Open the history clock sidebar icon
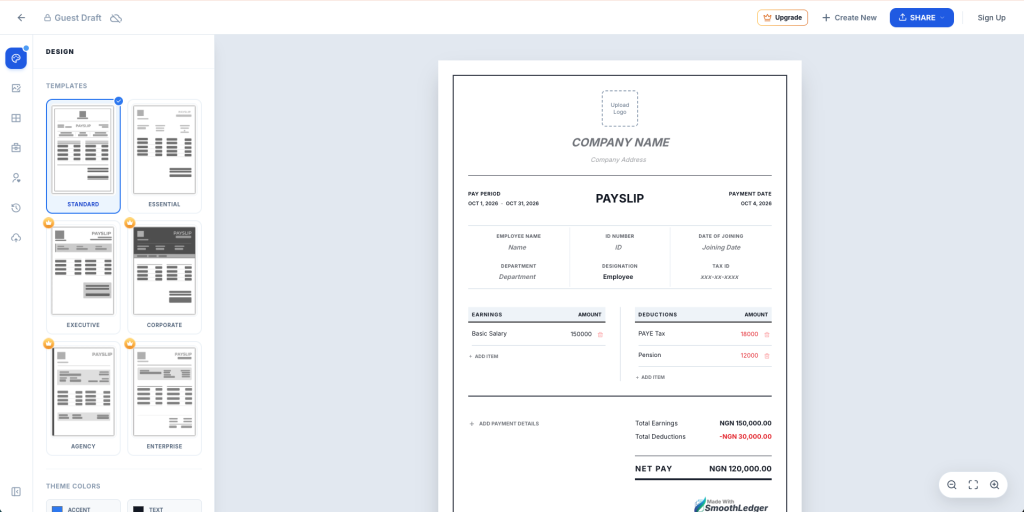This screenshot has height=512, width=1024. point(16,208)
